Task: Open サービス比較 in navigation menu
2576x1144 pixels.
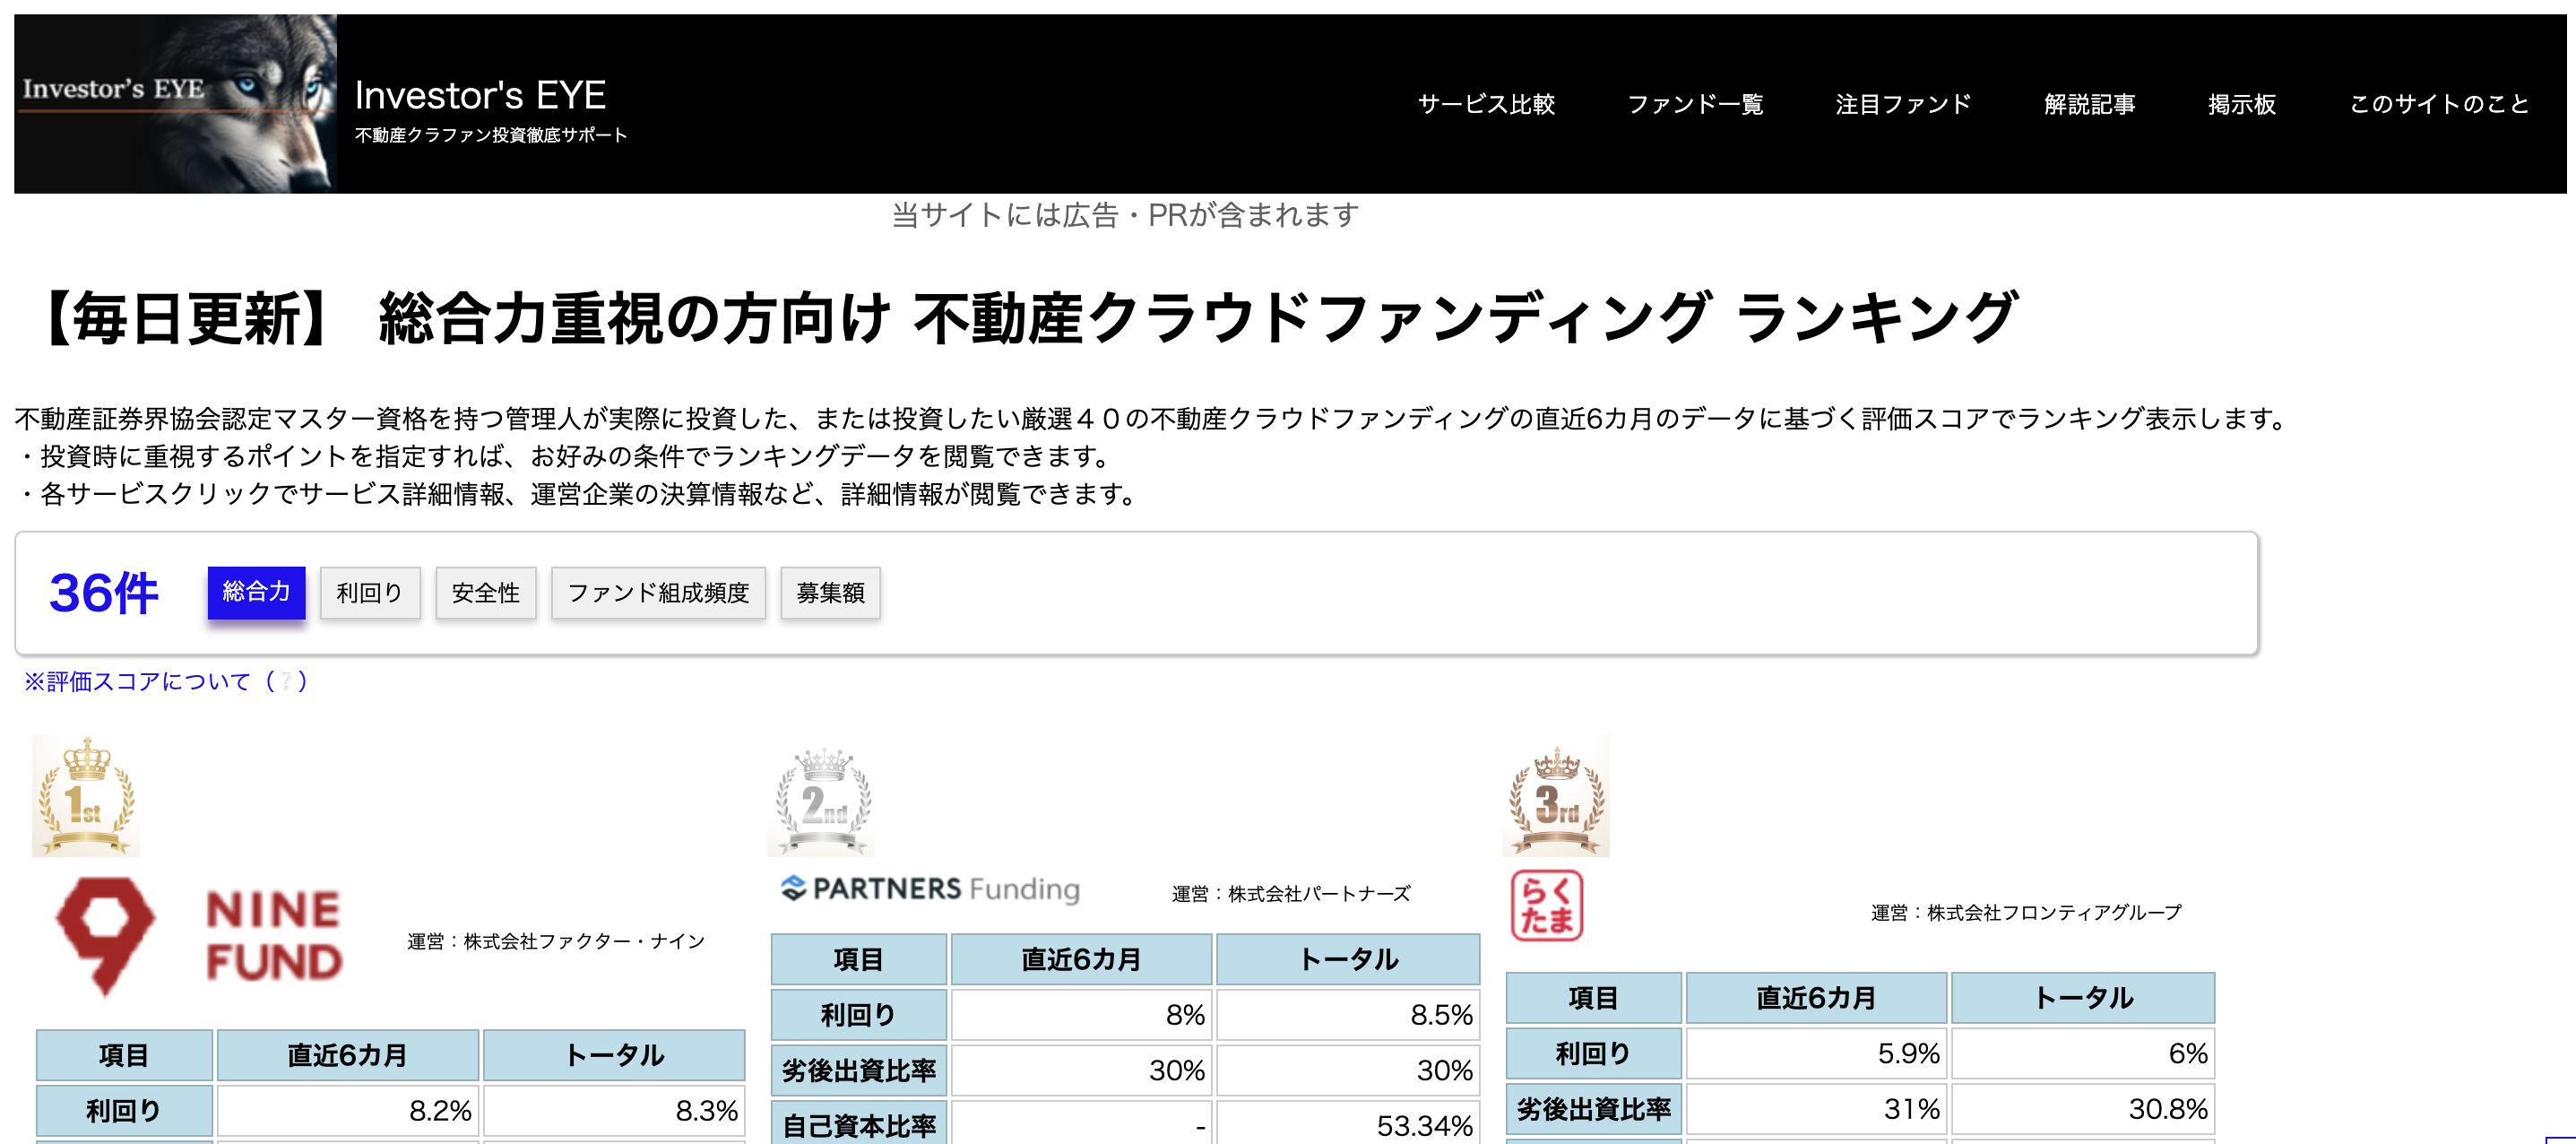Action: 1486,104
